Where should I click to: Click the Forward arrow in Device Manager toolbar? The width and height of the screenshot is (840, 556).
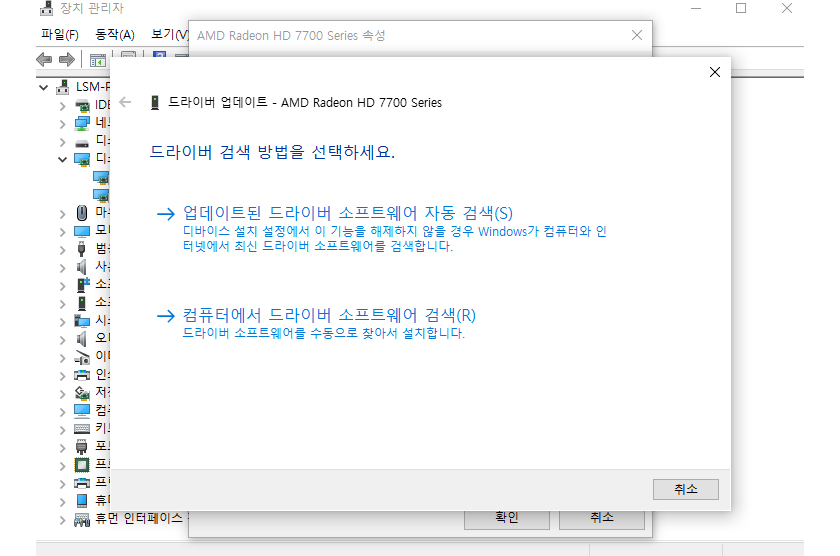[66, 59]
